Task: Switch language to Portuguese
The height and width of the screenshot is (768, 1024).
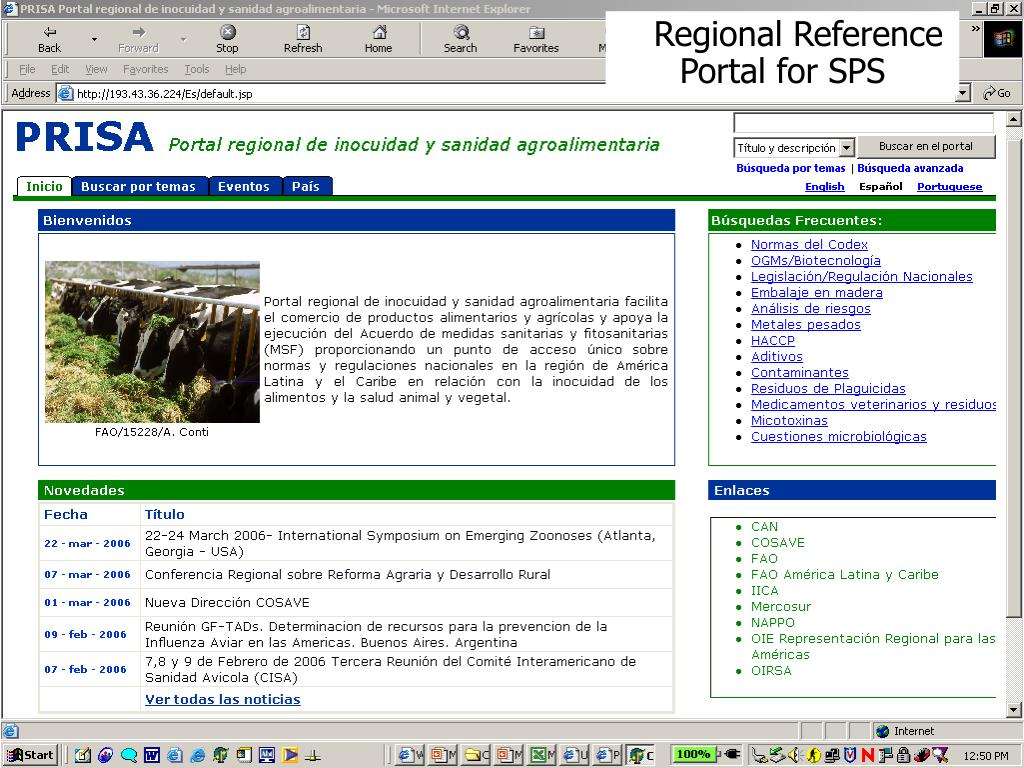Action: tap(950, 187)
